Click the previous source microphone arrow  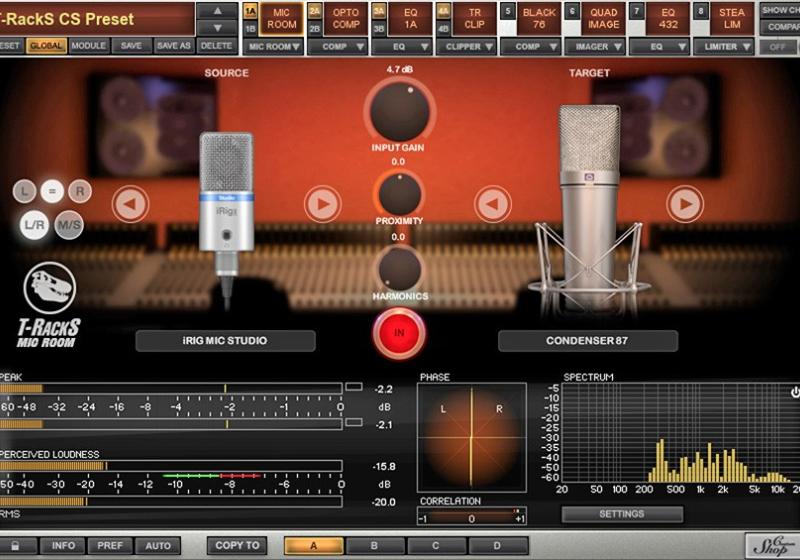130,204
